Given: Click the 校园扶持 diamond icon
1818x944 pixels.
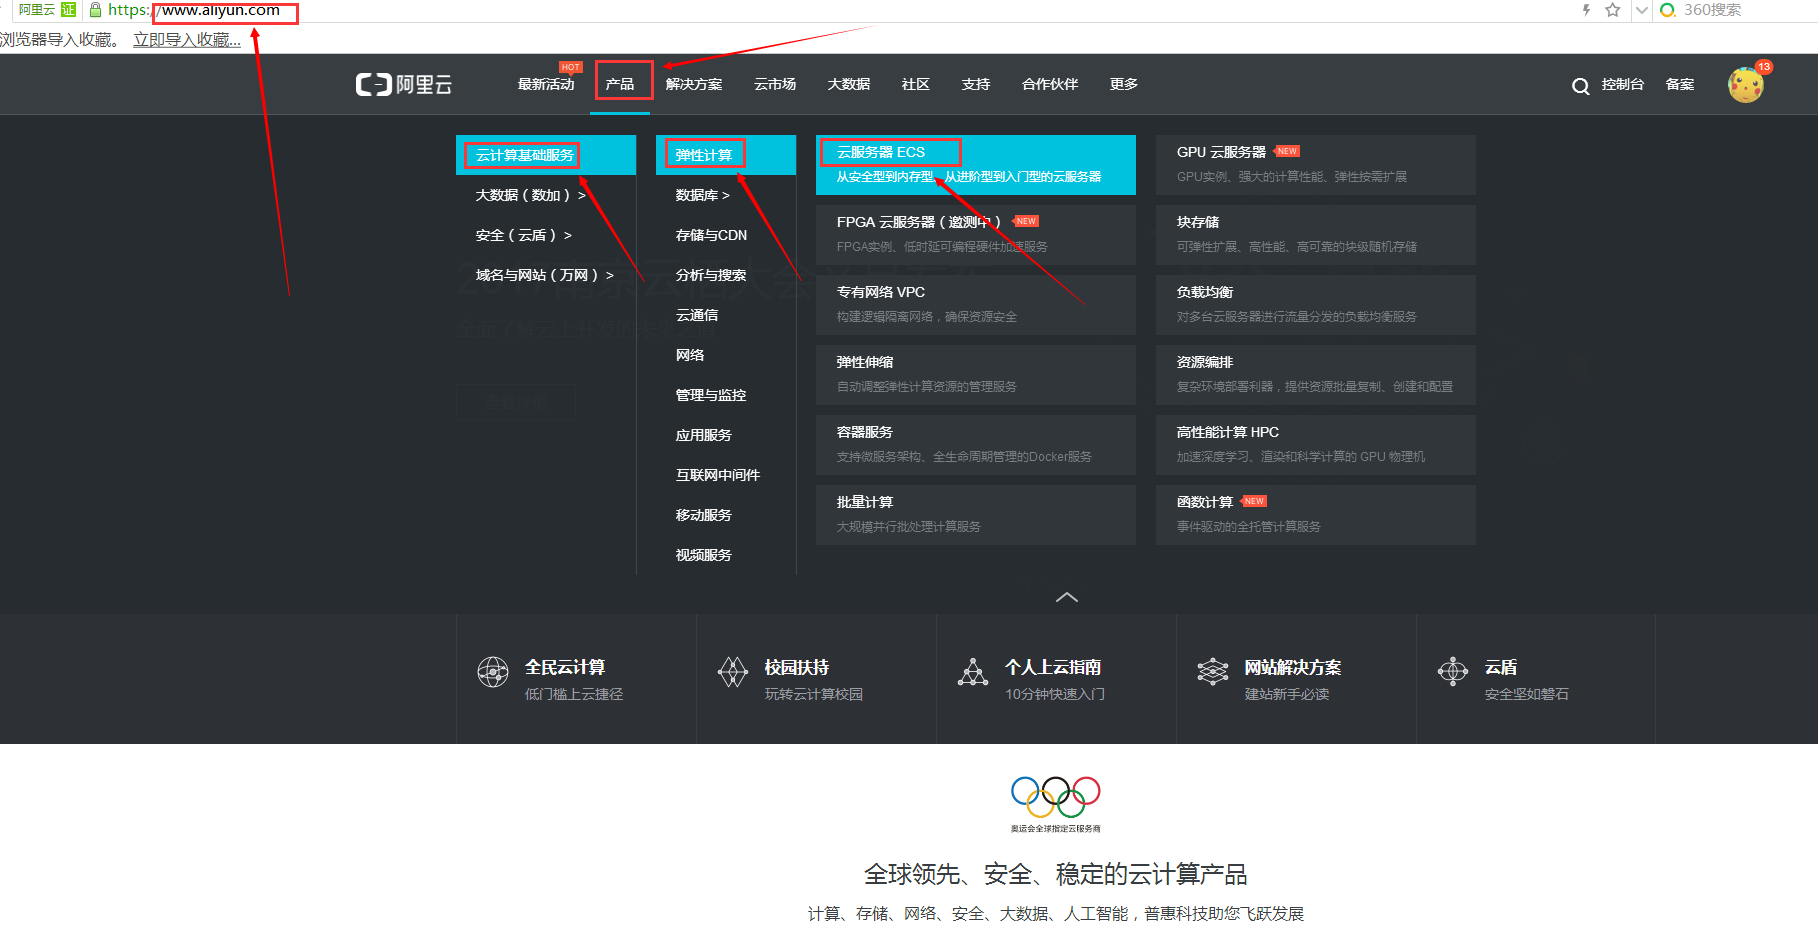Looking at the screenshot, I should coord(733,672).
